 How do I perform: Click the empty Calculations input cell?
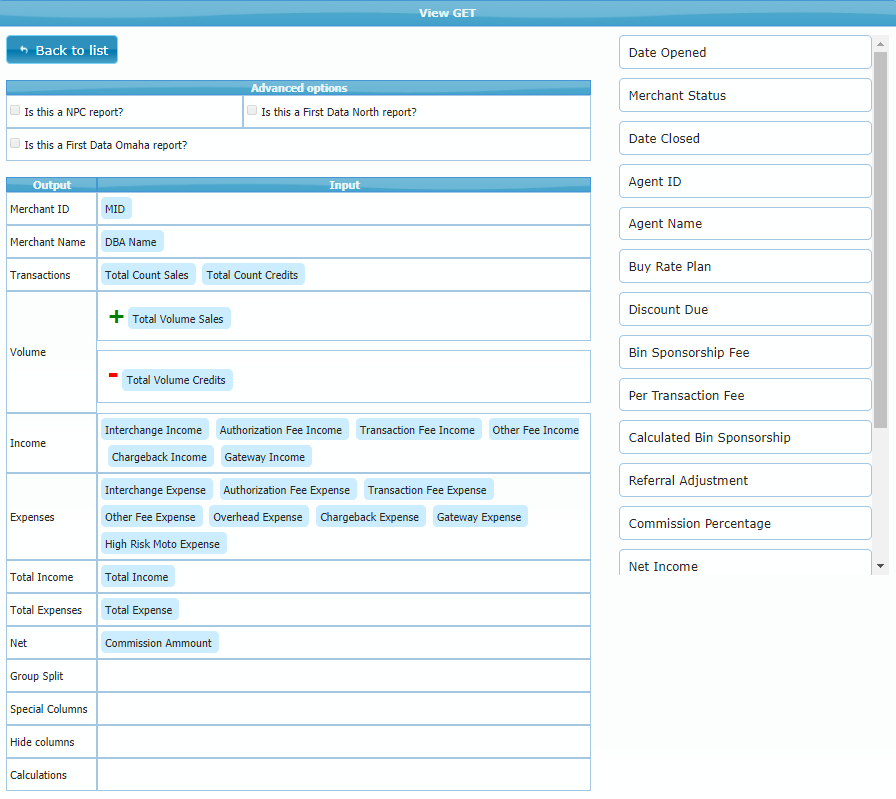[343, 775]
